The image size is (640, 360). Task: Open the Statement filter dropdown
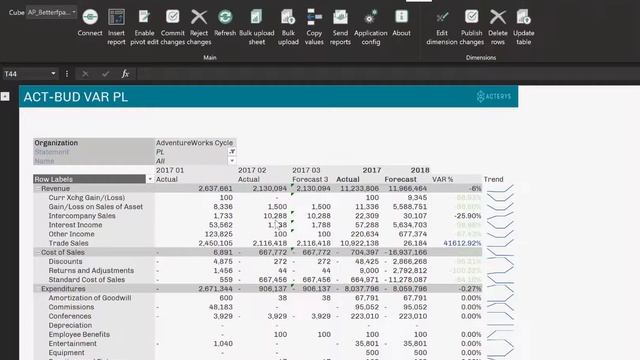tap(232, 152)
